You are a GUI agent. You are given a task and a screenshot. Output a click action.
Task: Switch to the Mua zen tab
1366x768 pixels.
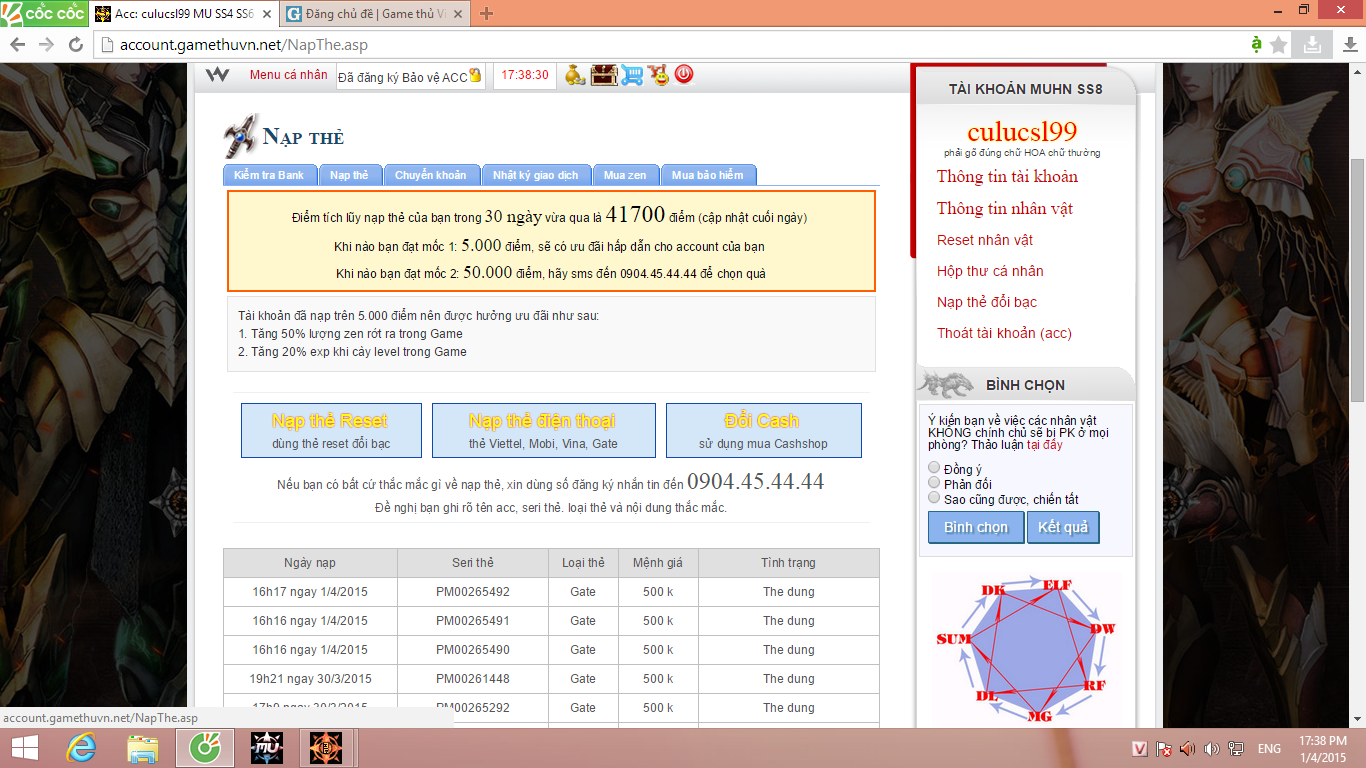pyautogui.click(x=625, y=175)
